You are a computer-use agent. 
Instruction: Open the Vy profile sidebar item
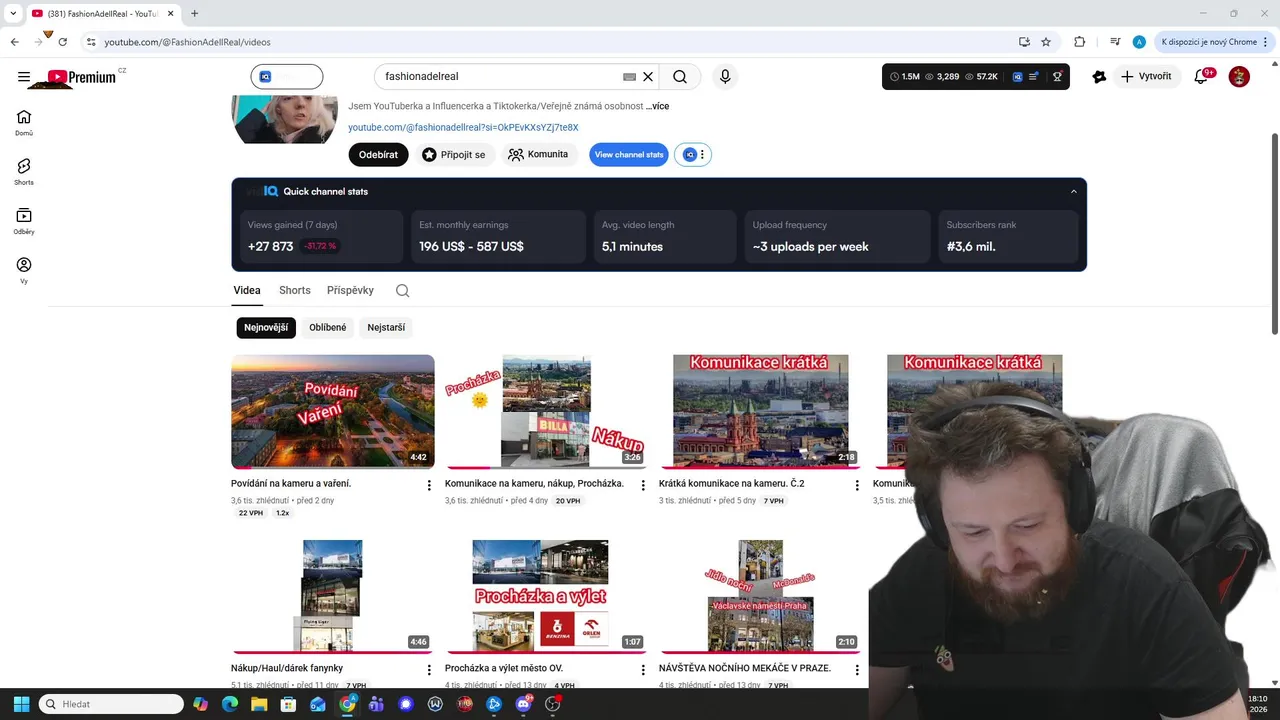[x=24, y=270]
